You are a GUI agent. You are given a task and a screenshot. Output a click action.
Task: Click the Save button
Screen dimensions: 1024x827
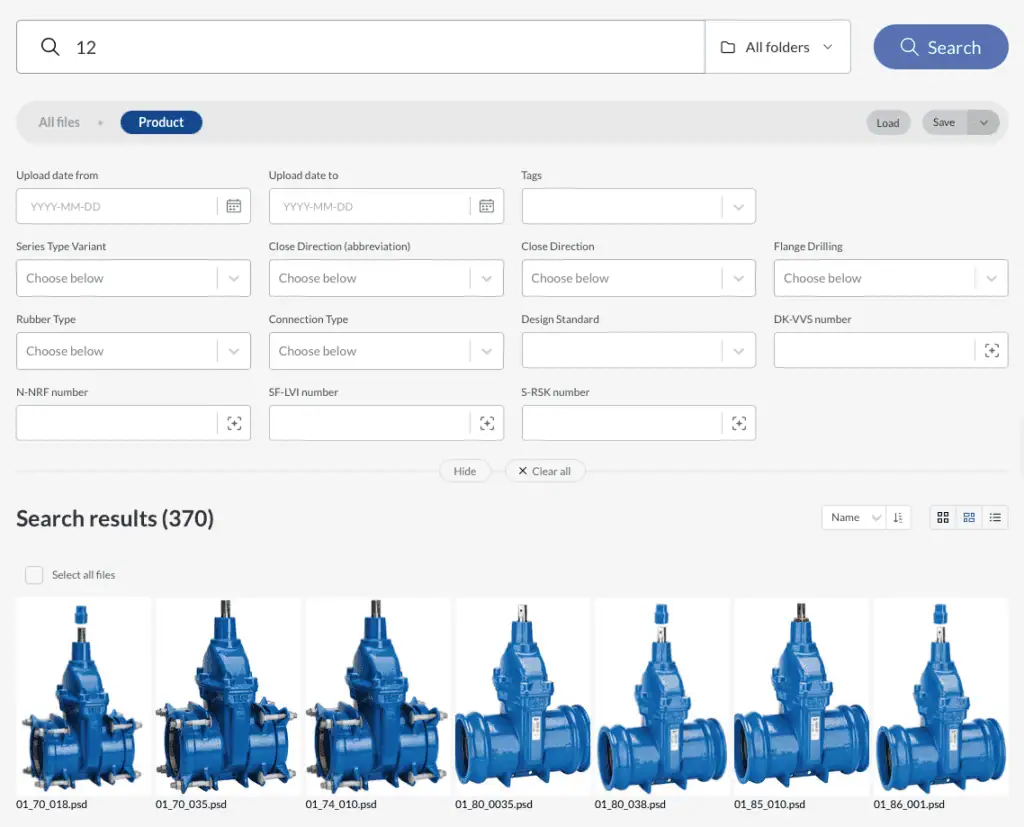coord(944,122)
